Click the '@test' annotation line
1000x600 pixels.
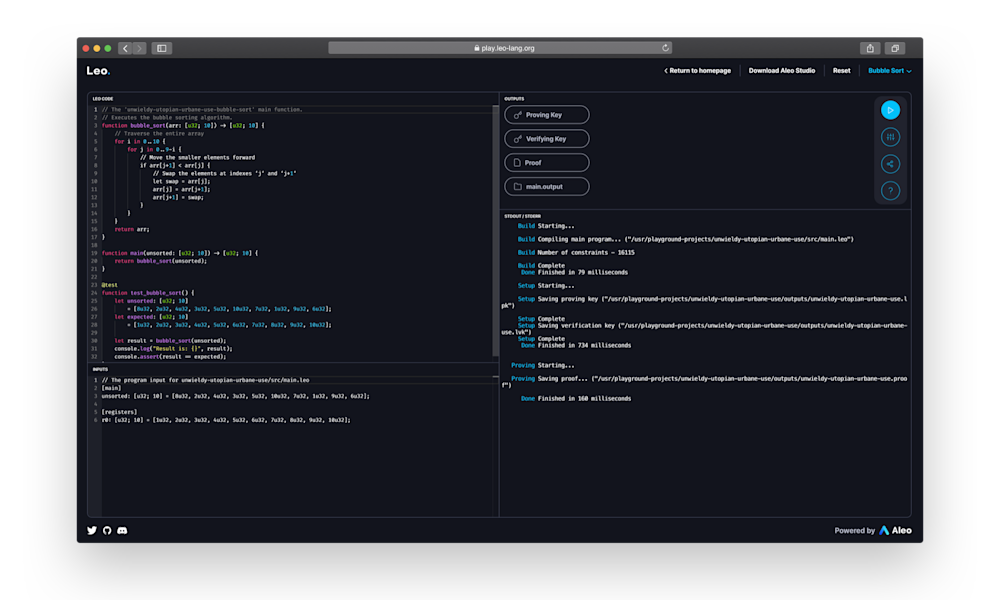(x=110, y=285)
